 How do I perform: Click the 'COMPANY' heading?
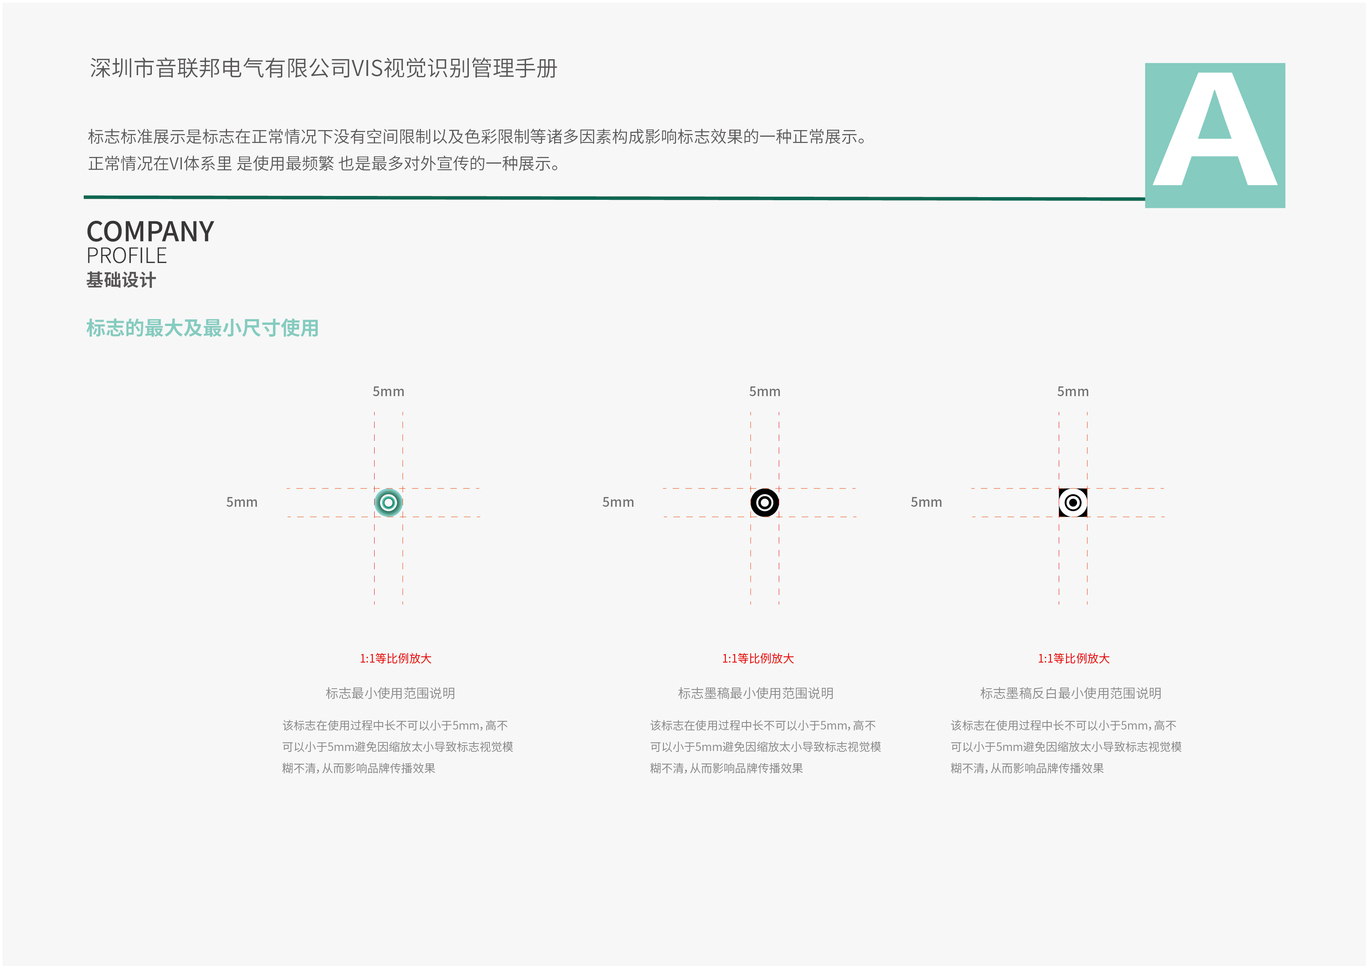(150, 232)
